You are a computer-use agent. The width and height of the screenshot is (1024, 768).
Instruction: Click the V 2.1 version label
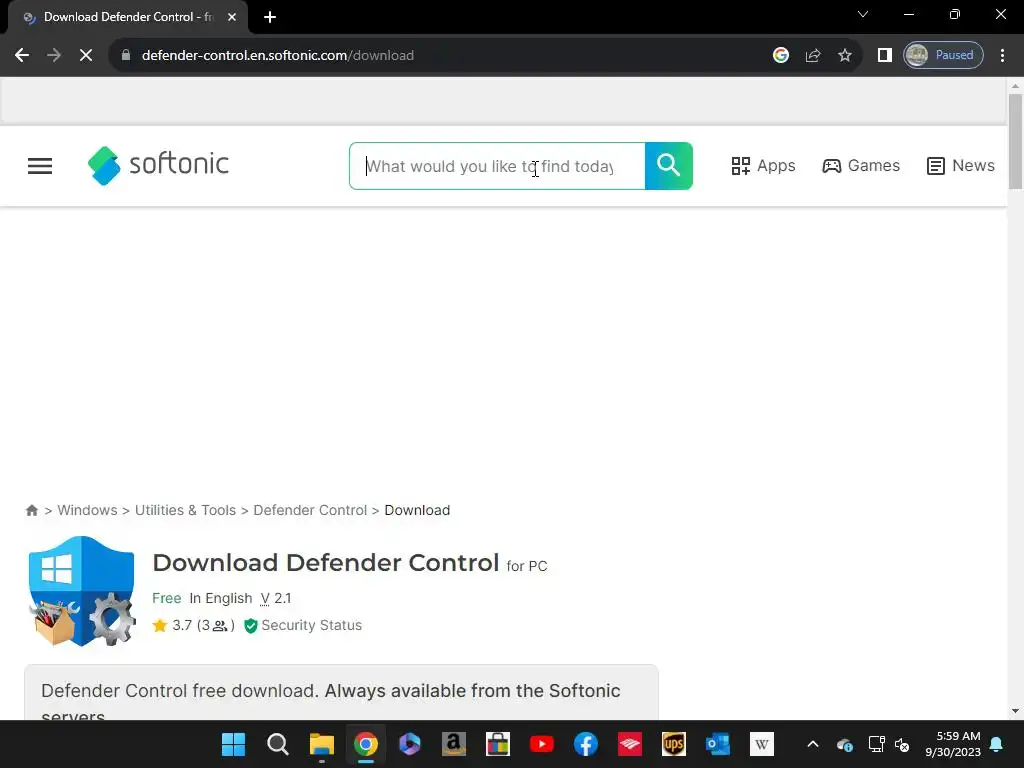tap(276, 598)
